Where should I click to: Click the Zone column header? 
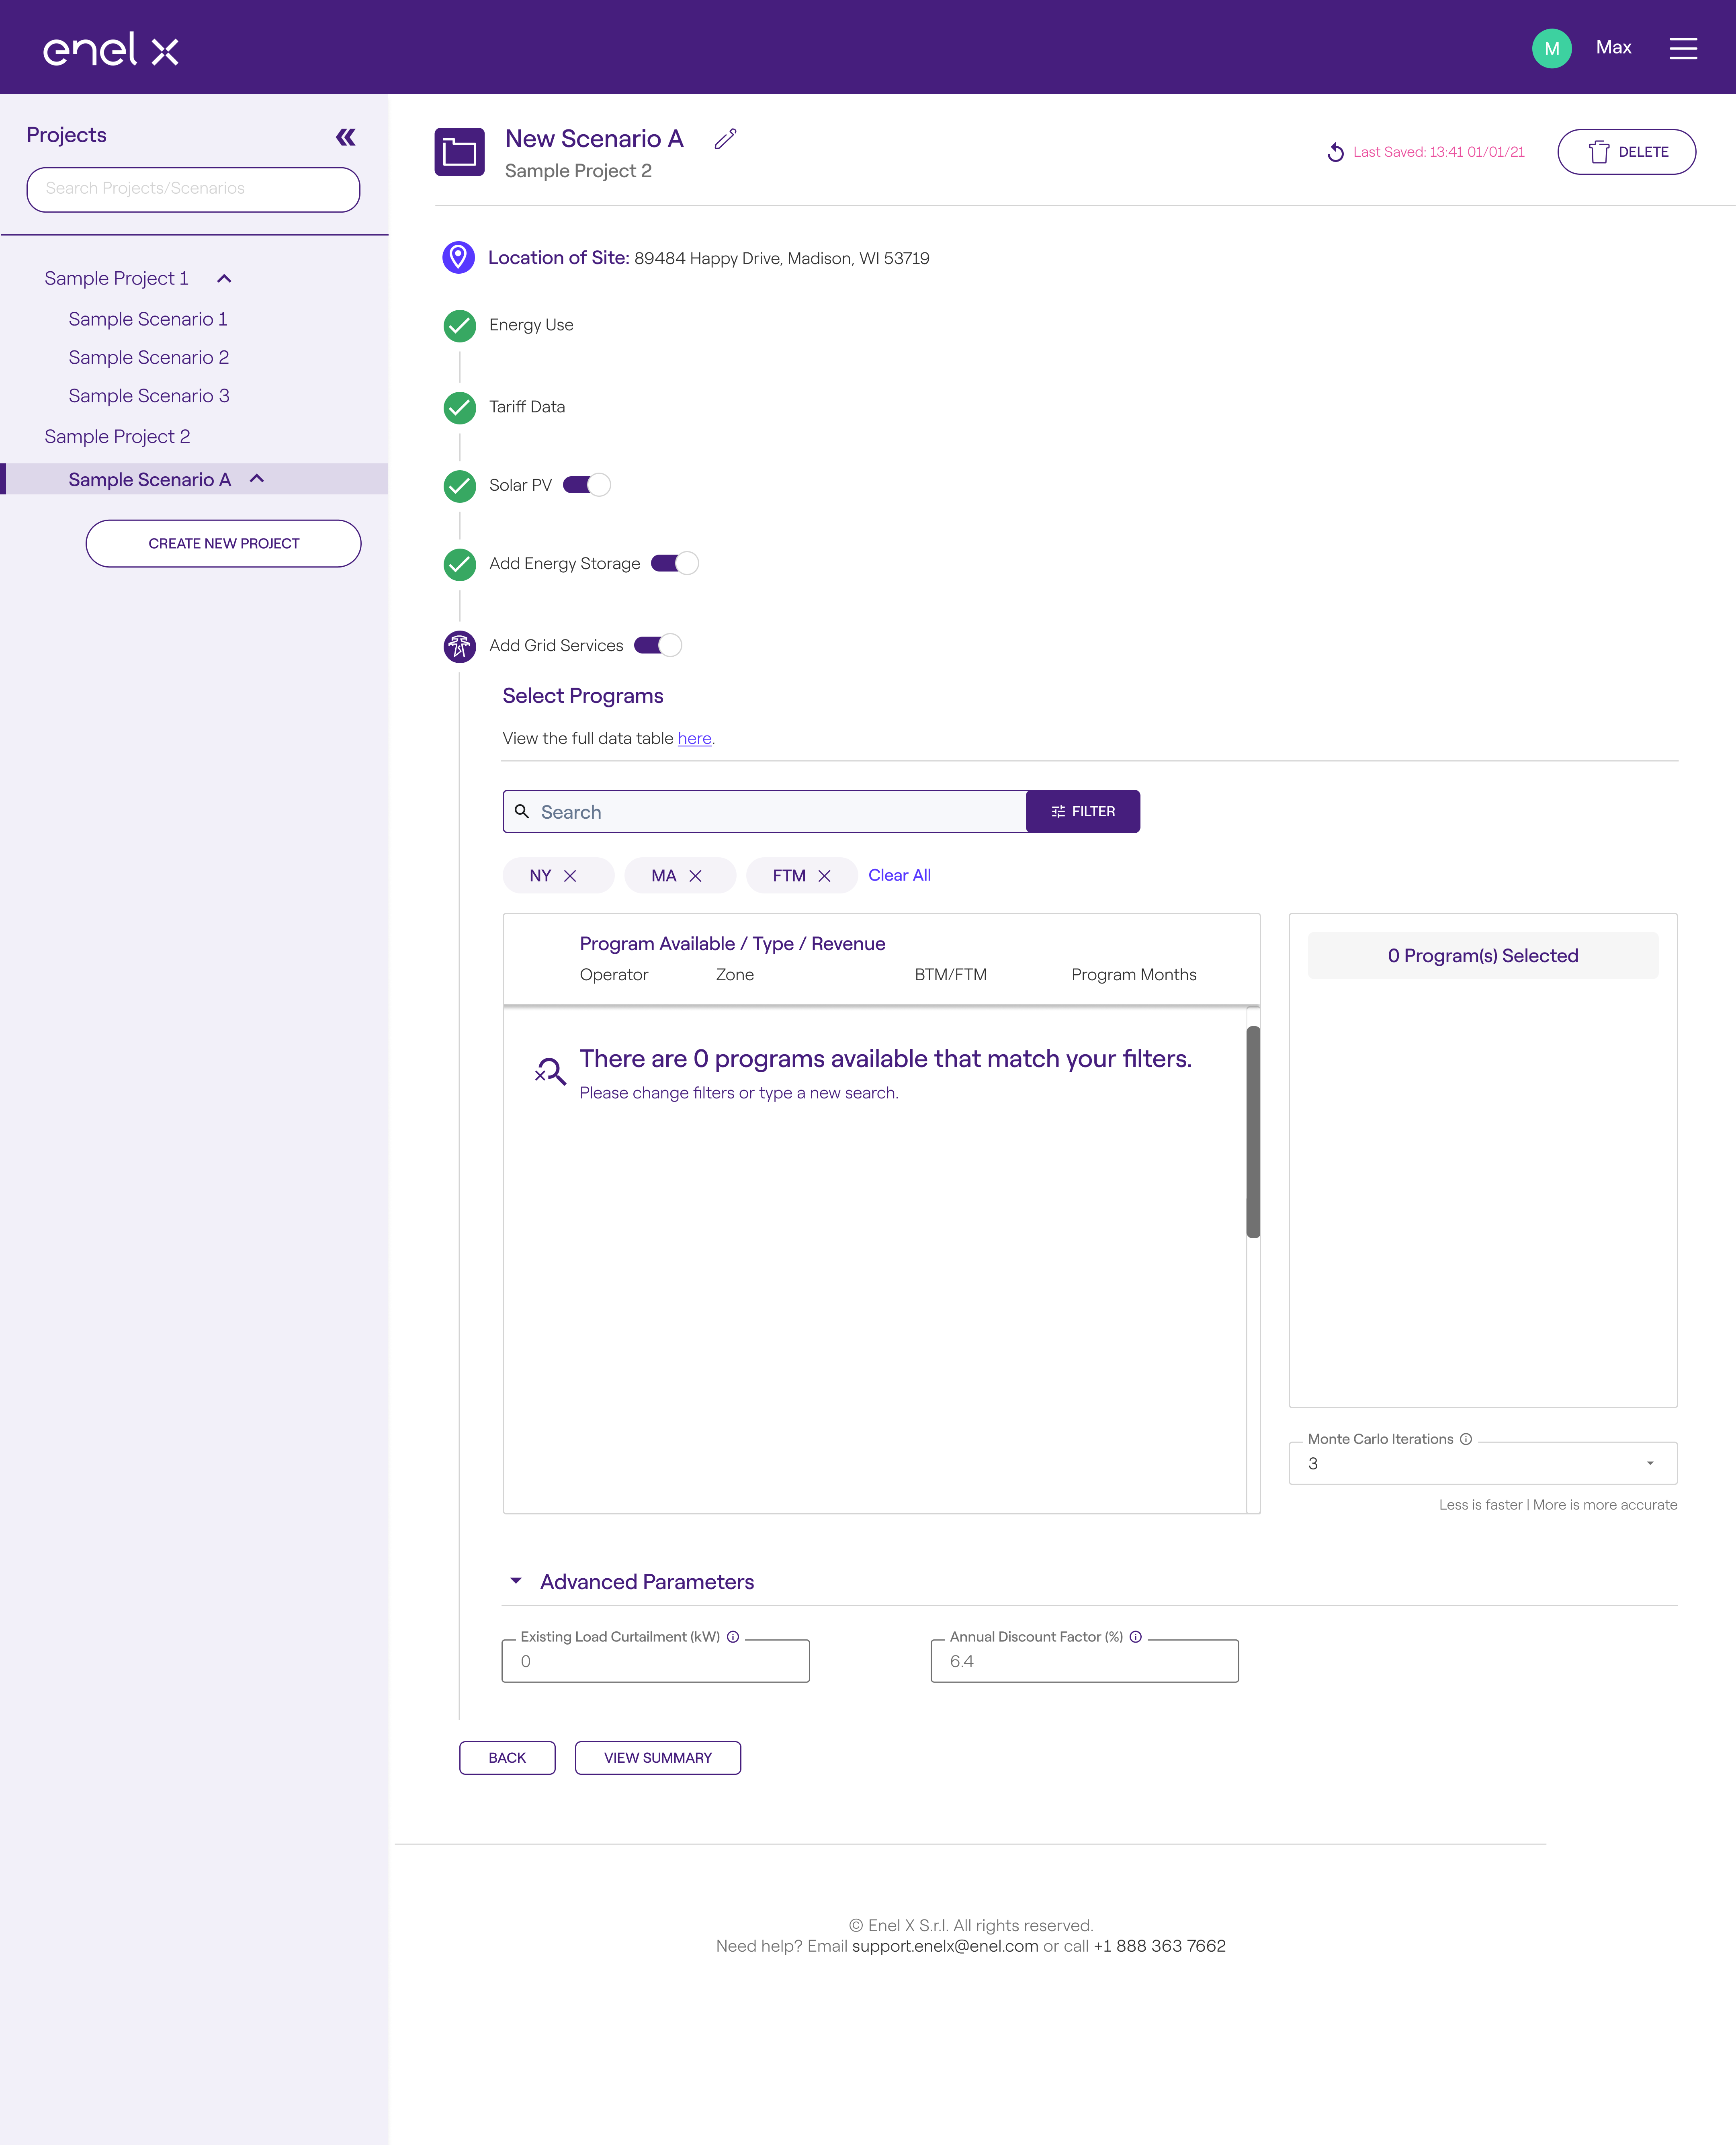pos(735,975)
